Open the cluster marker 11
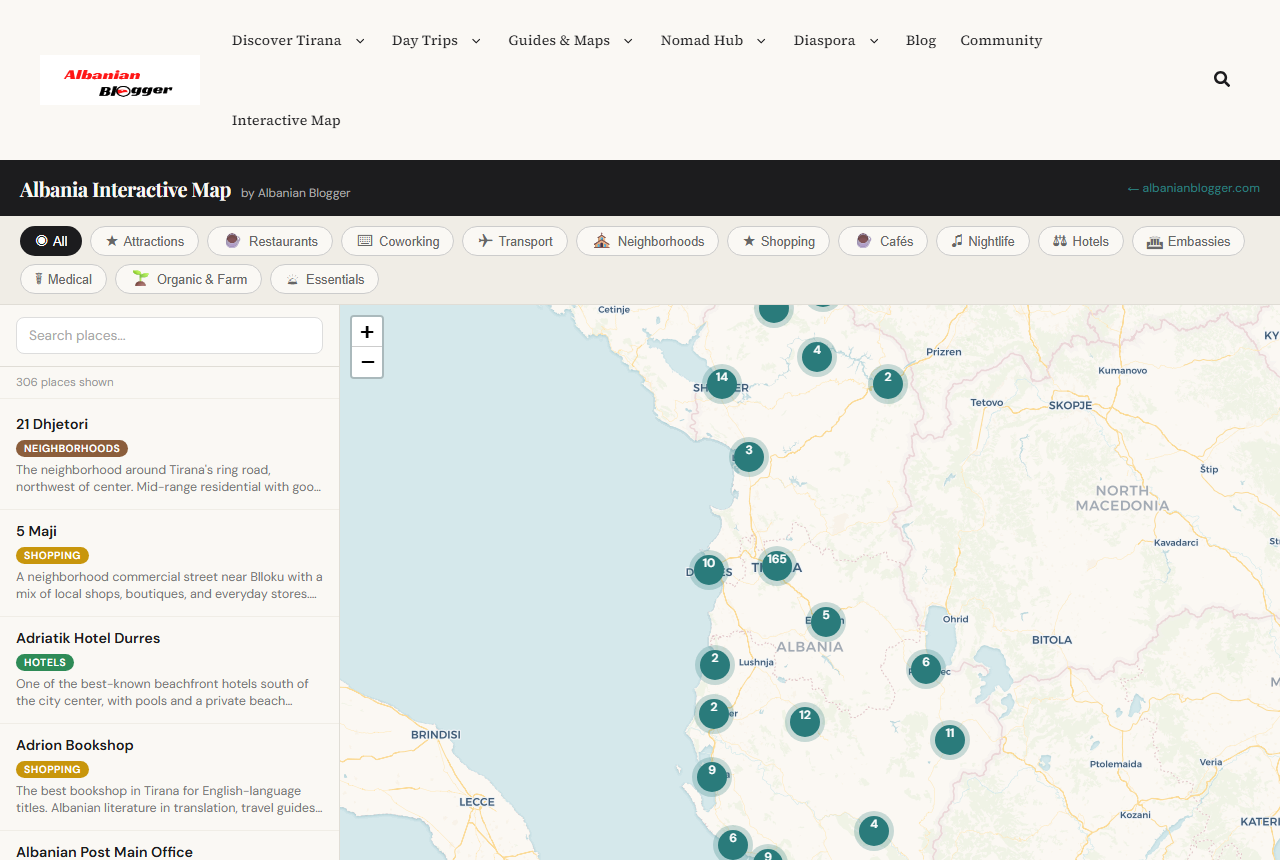This screenshot has width=1280, height=860. (950, 739)
